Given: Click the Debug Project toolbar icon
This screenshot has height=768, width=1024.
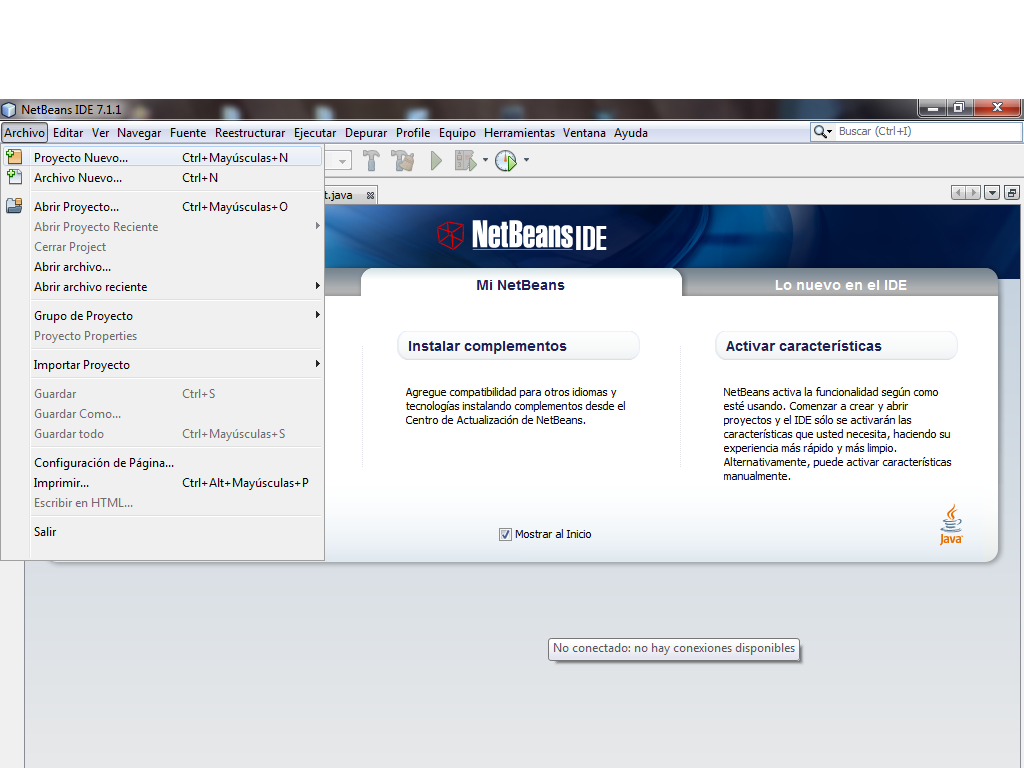Looking at the screenshot, I should 464,160.
